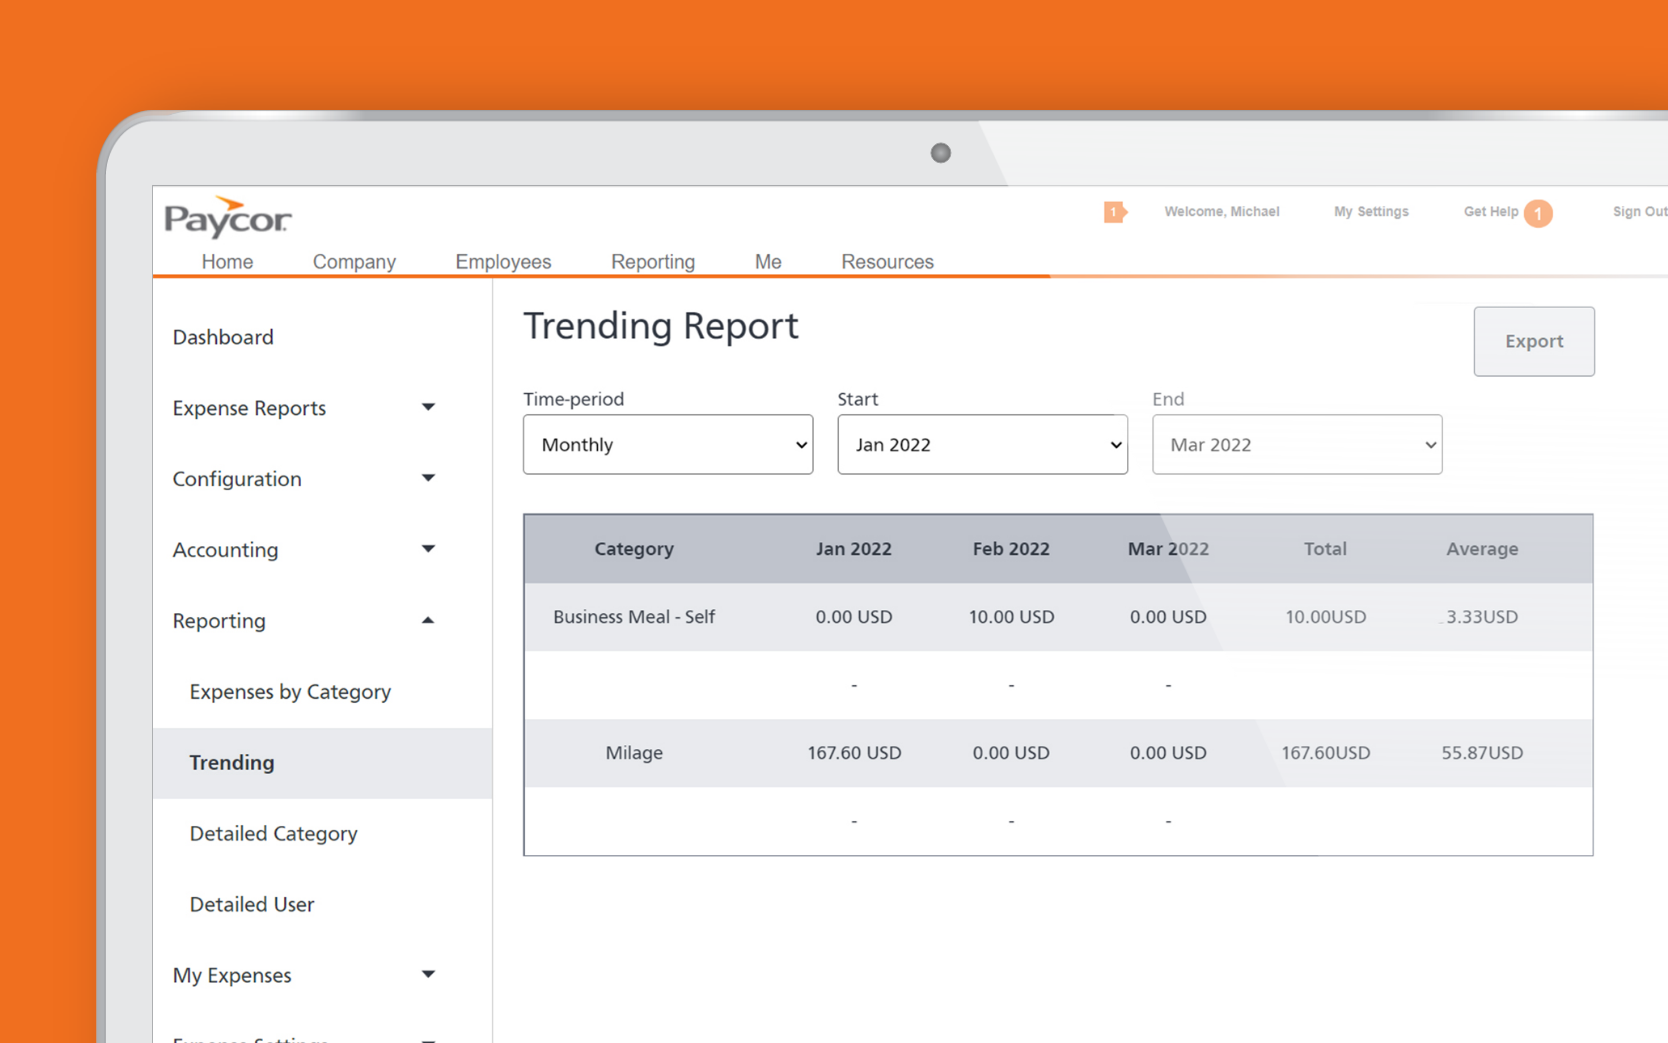
Task: Go to the Reporting top navigation tab
Action: click(x=653, y=261)
